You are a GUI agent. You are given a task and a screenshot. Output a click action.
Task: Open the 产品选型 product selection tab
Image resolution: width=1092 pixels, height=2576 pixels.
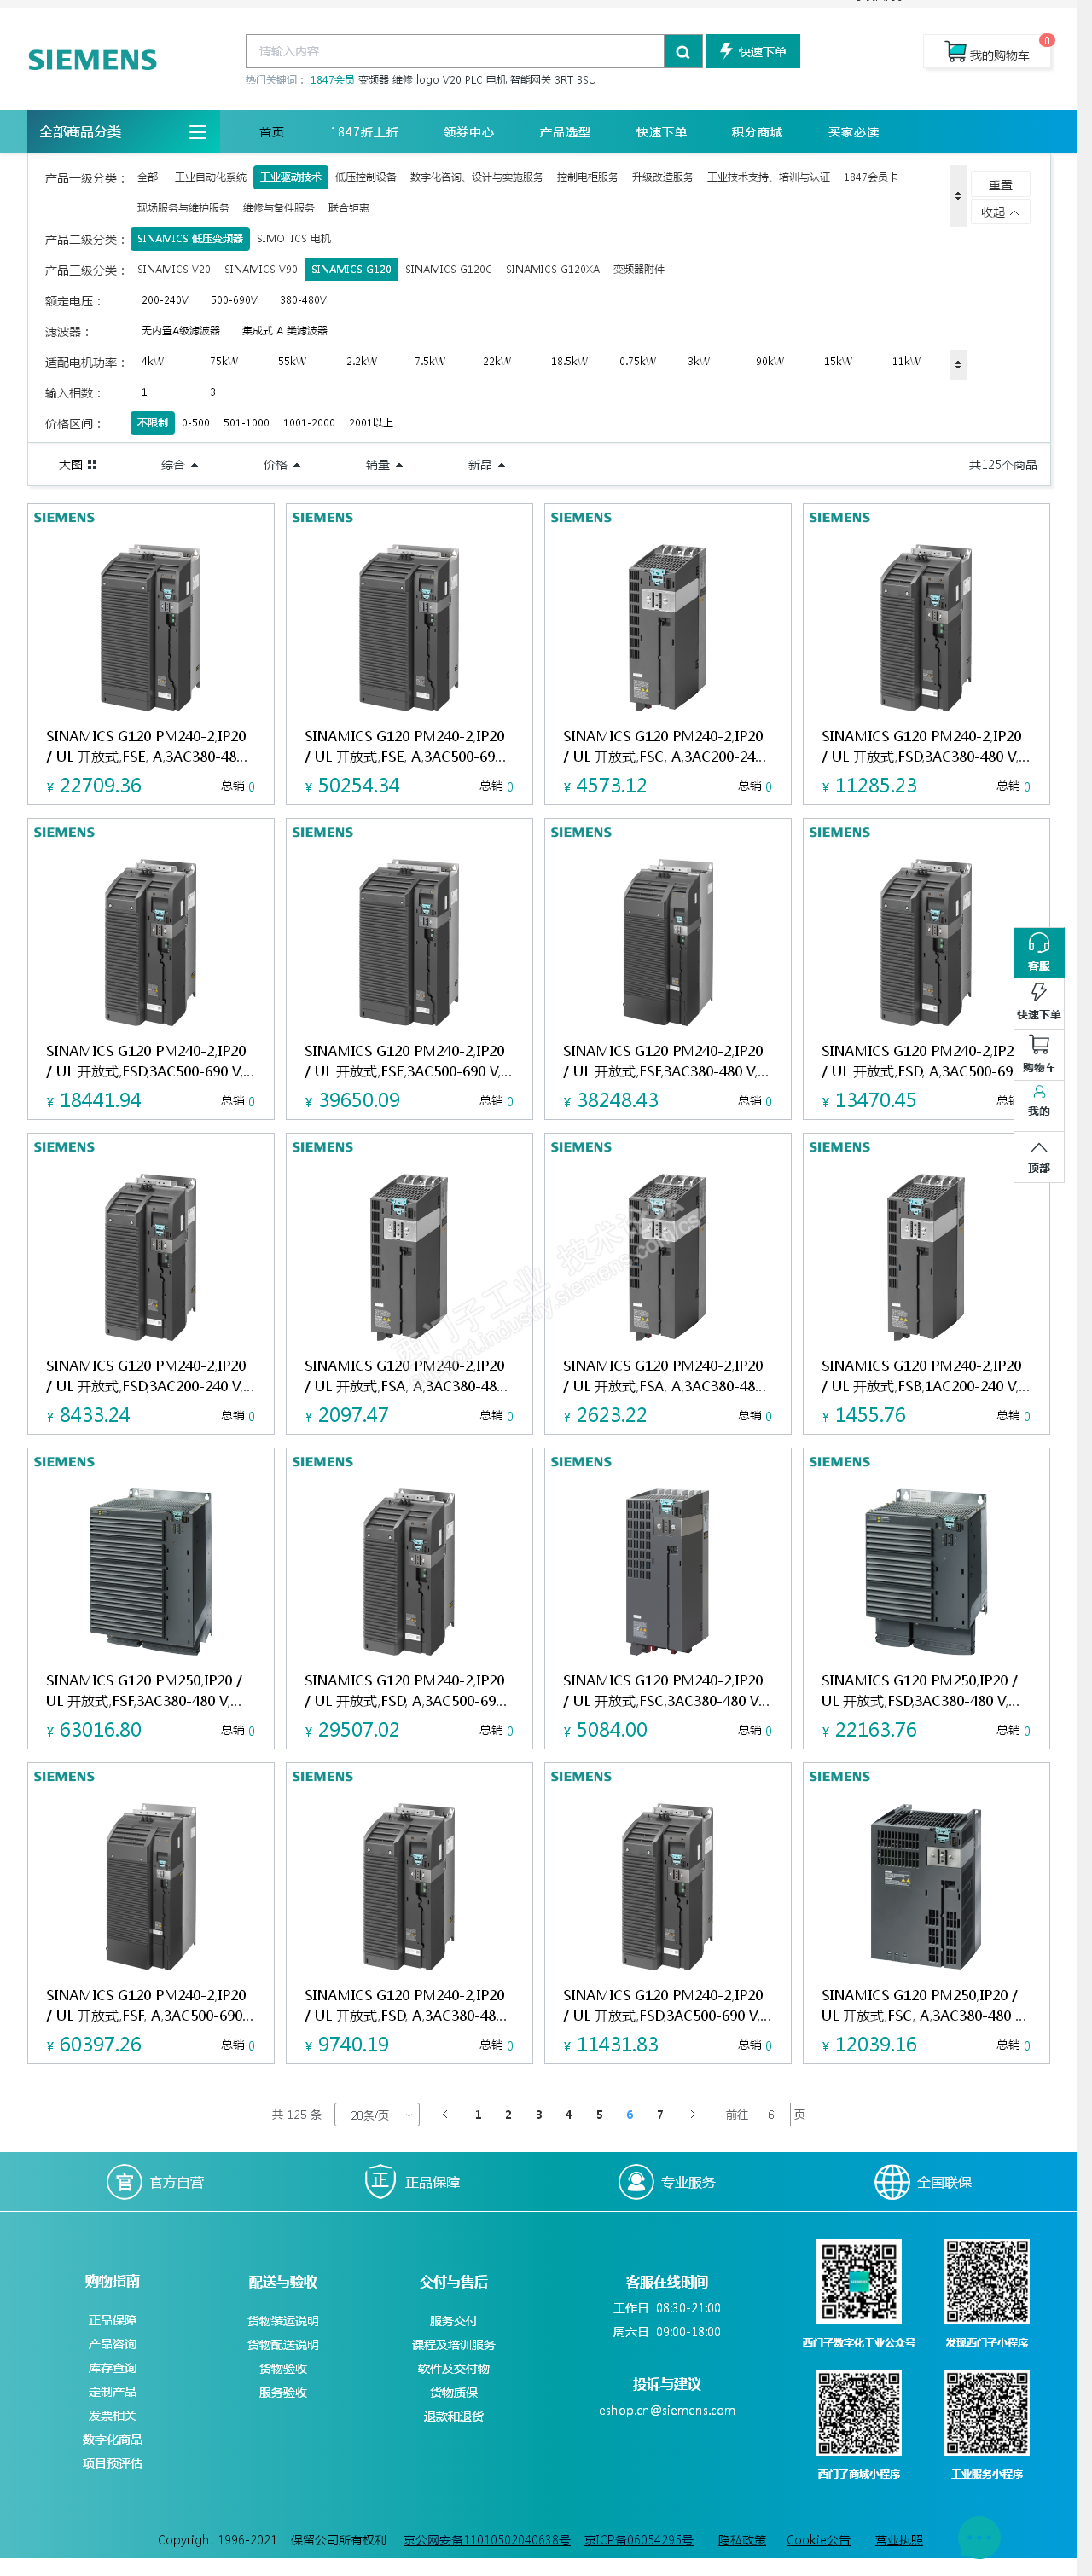pos(564,132)
